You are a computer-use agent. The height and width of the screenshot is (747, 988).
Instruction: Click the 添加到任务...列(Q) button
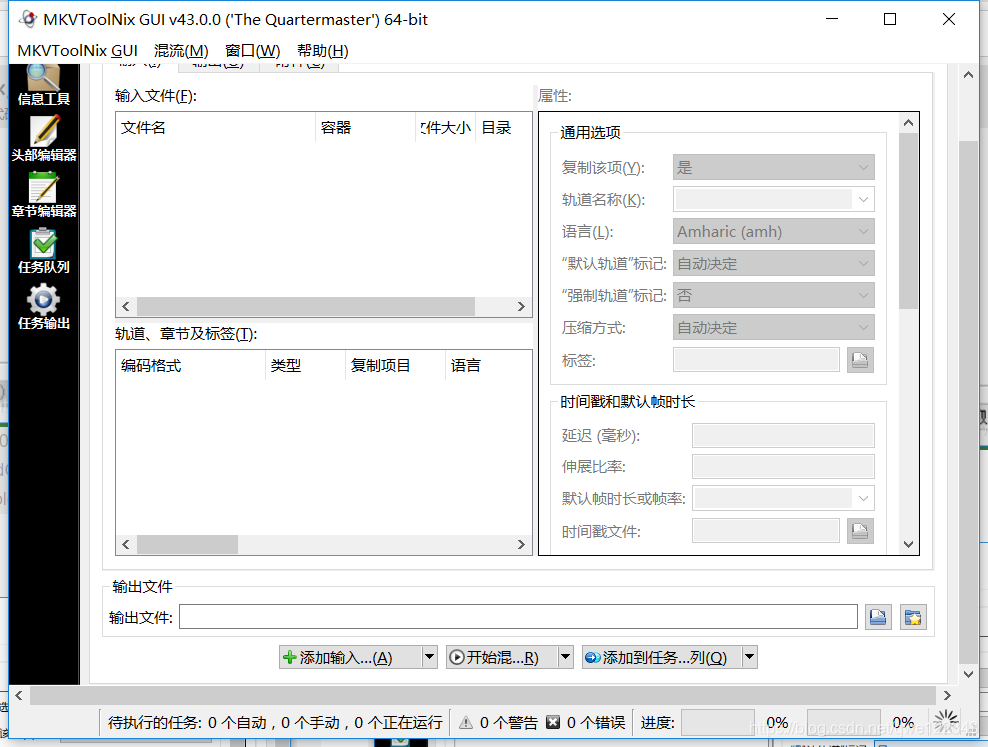[662, 657]
